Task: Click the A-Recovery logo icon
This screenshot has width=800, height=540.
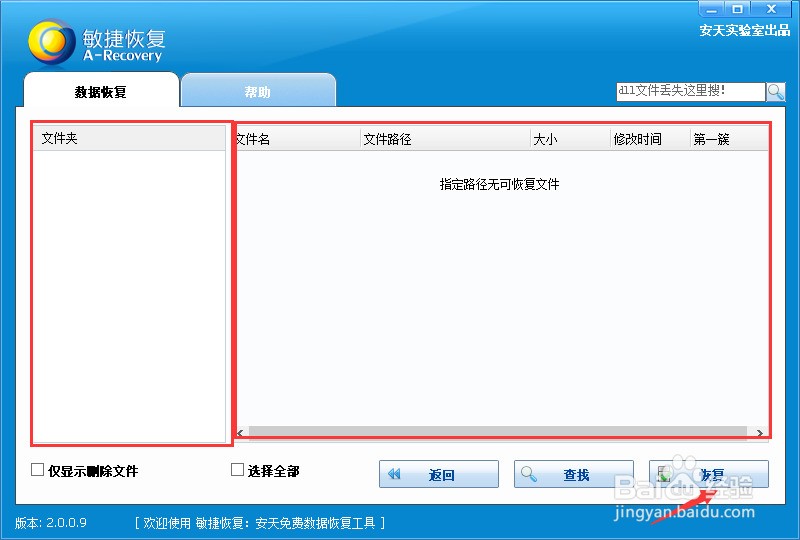Action: [x=51, y=41]
